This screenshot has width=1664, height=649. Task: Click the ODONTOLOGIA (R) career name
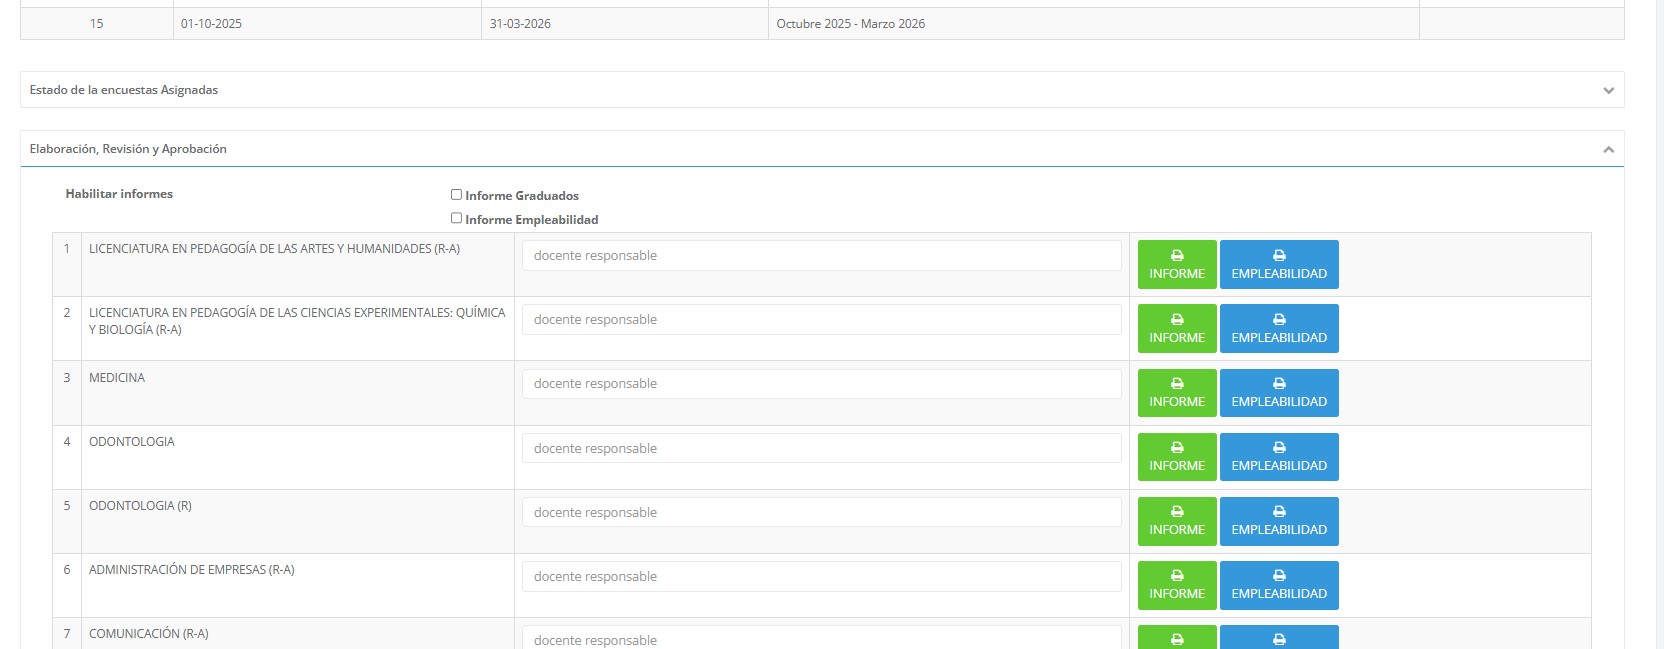click(x=140, y=506)
